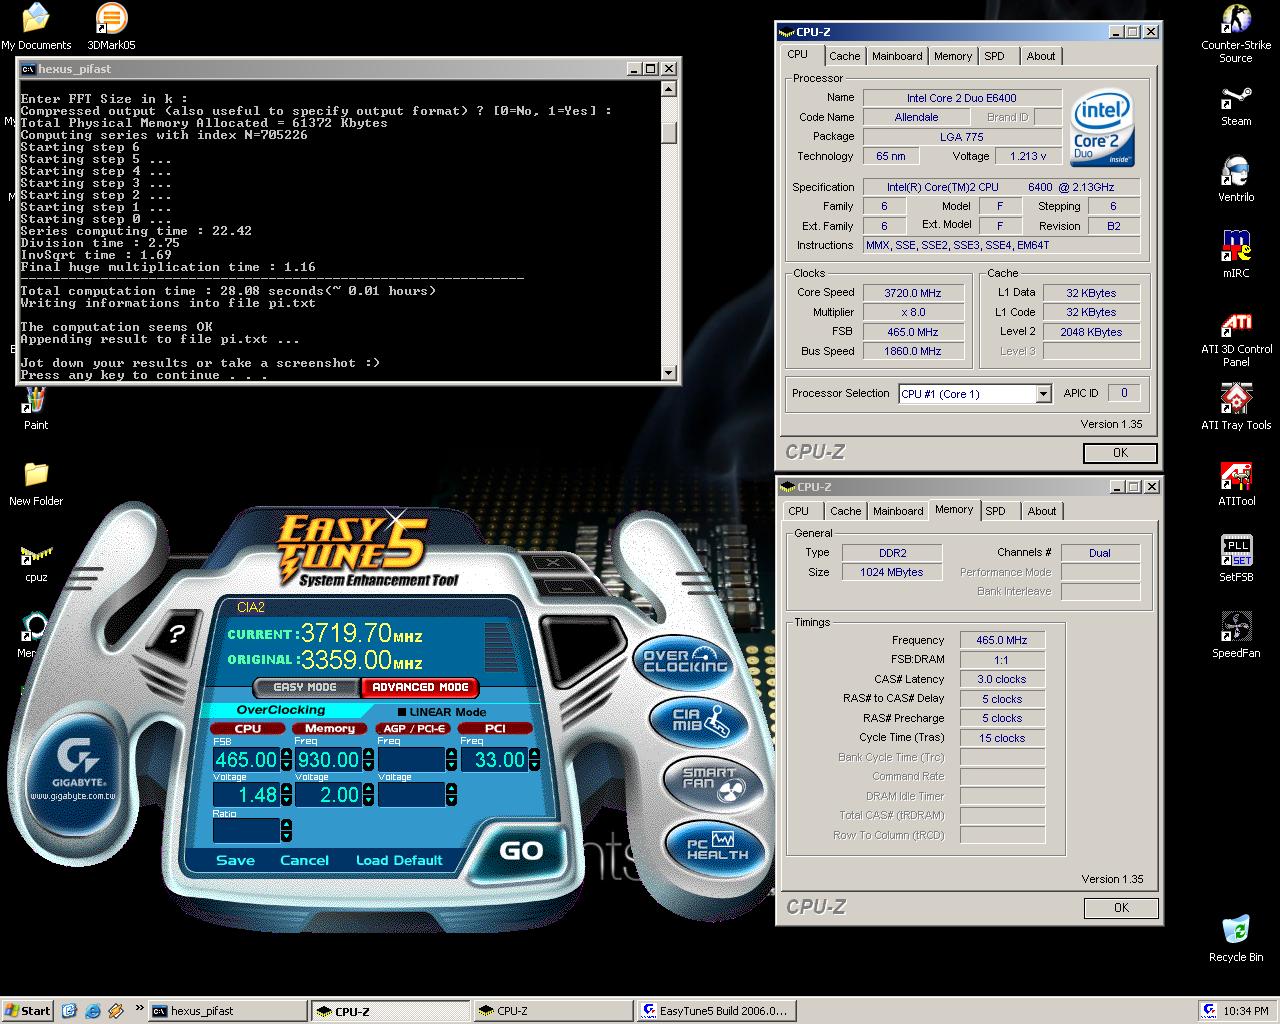
Task: Click the pifast console scrollbar thumb
Action: coord(669,132)
